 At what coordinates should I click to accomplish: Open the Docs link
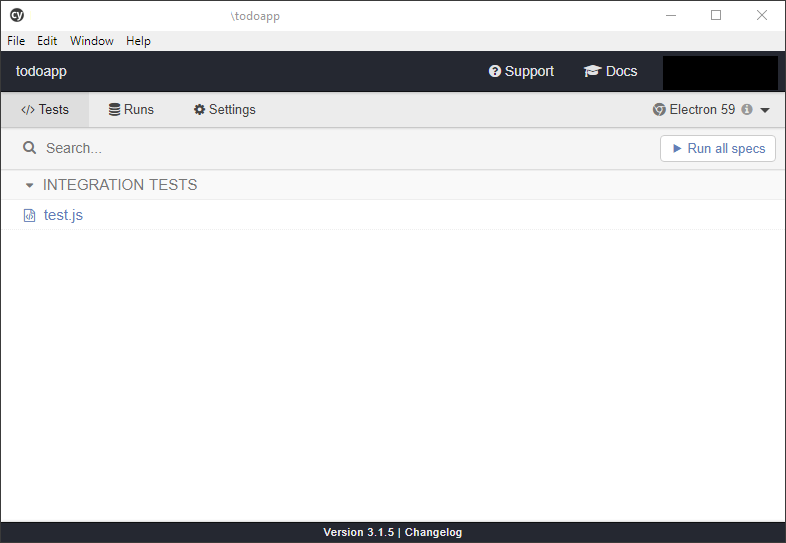[610, 72]
